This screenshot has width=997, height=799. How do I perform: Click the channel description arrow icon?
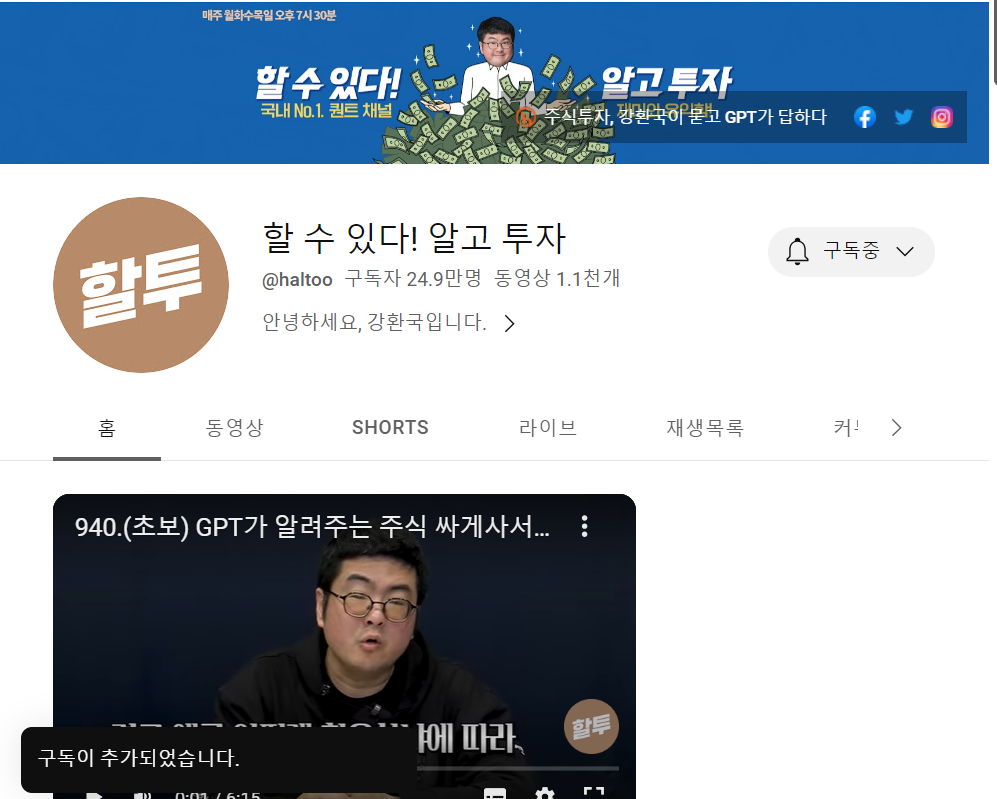(x=509, y=324)
